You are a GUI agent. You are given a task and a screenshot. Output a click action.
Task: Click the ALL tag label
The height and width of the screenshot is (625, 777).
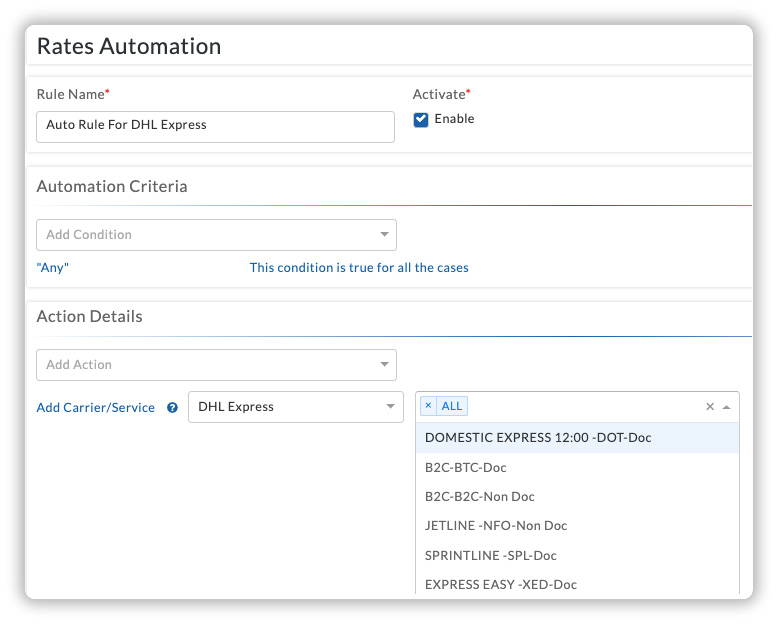451,406
